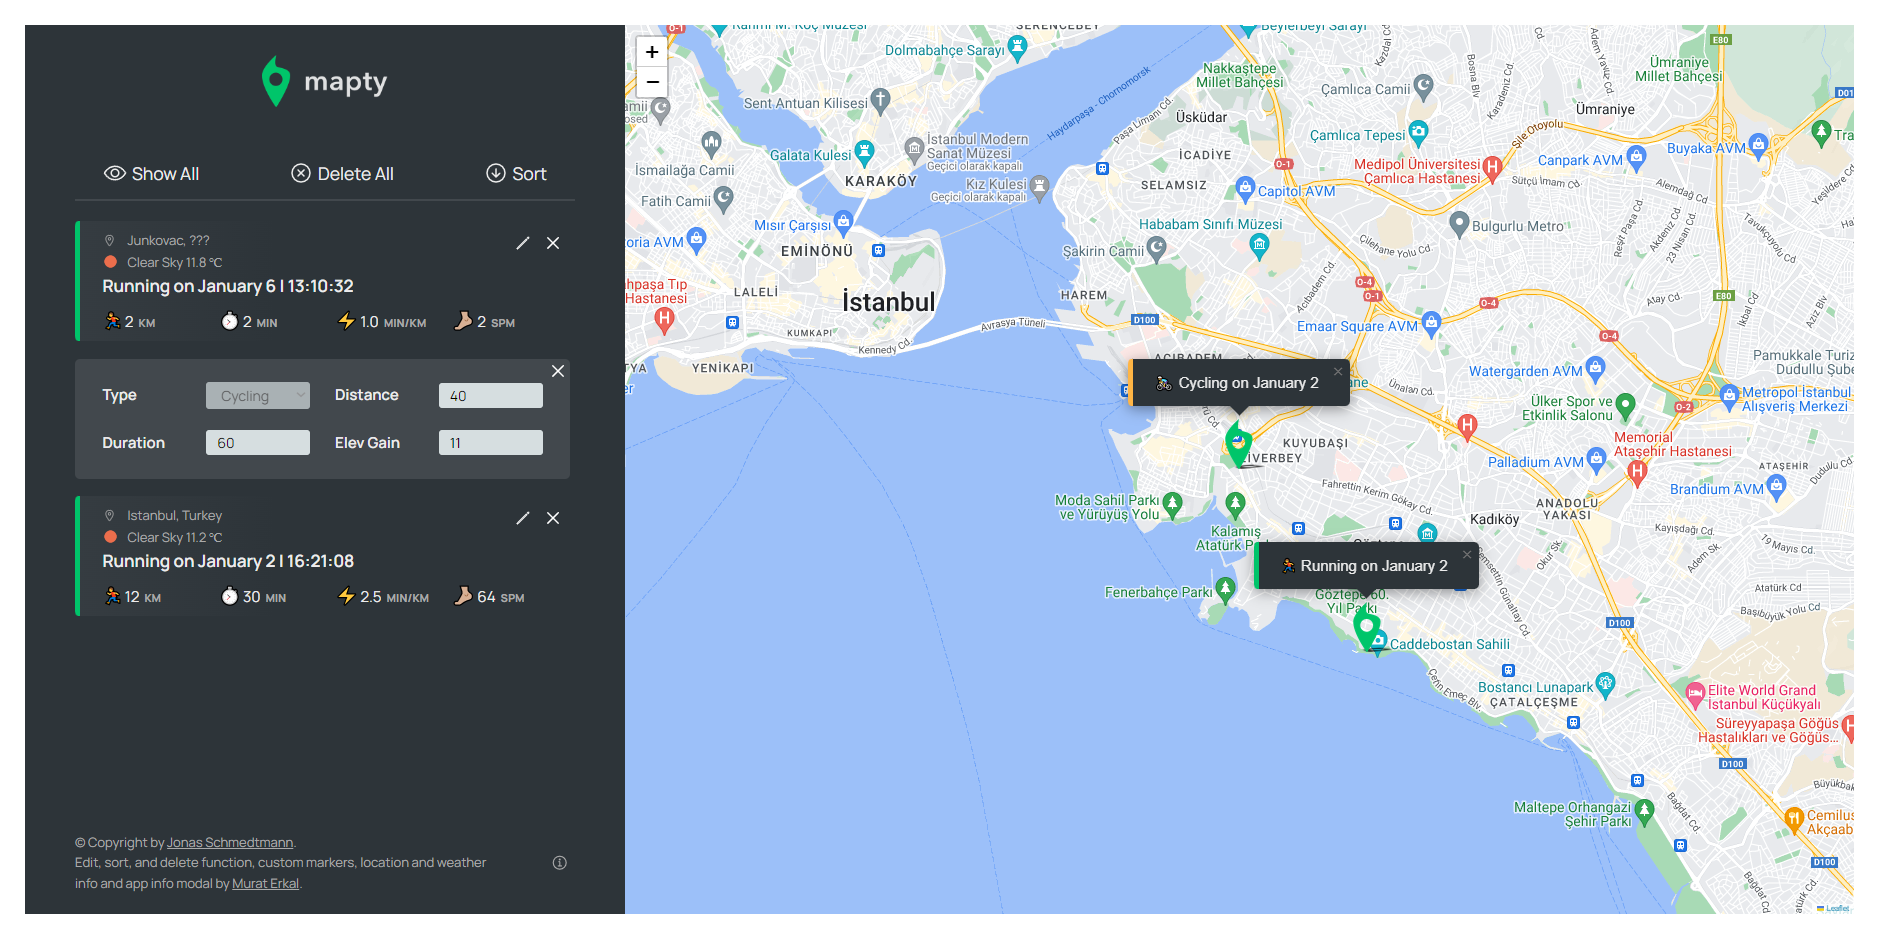Screen dimensions: 1879x939
Task: Open the Murat Erkal link
Action: pos(265,883)
